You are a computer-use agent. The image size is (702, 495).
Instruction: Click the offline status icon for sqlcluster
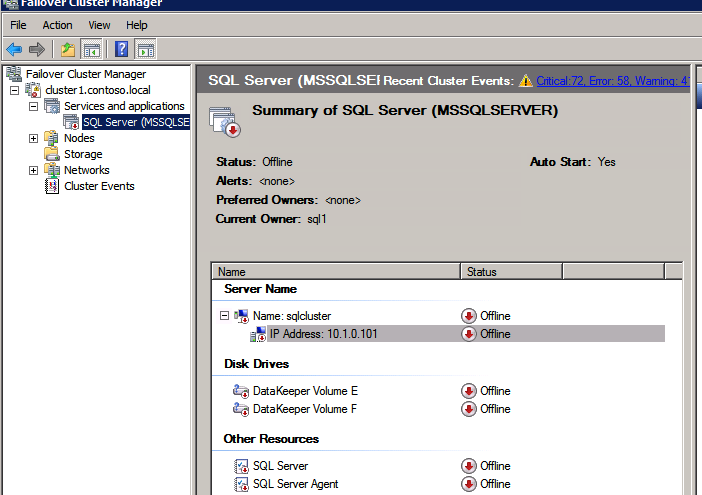pyautogui.click(x=469, y=316)
